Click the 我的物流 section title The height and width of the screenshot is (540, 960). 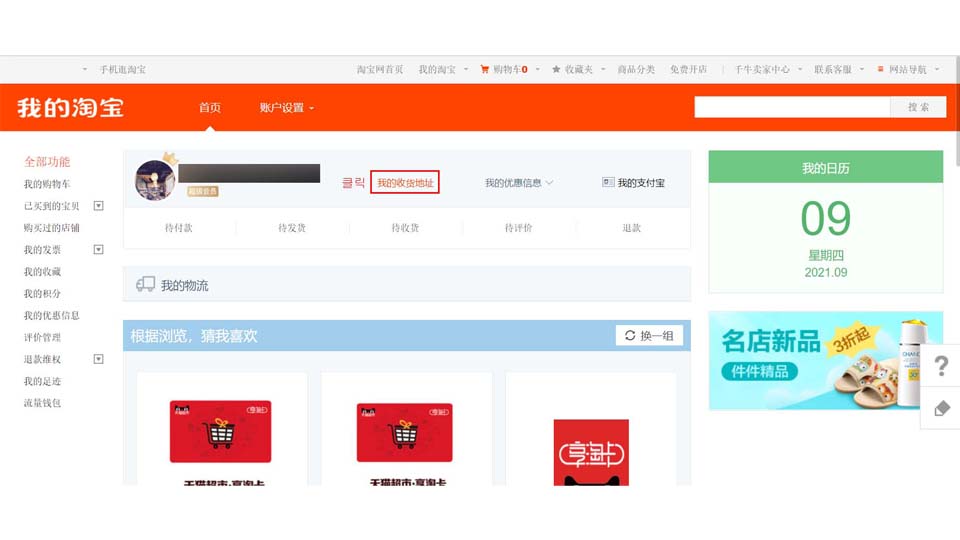(x=184, y=285)
